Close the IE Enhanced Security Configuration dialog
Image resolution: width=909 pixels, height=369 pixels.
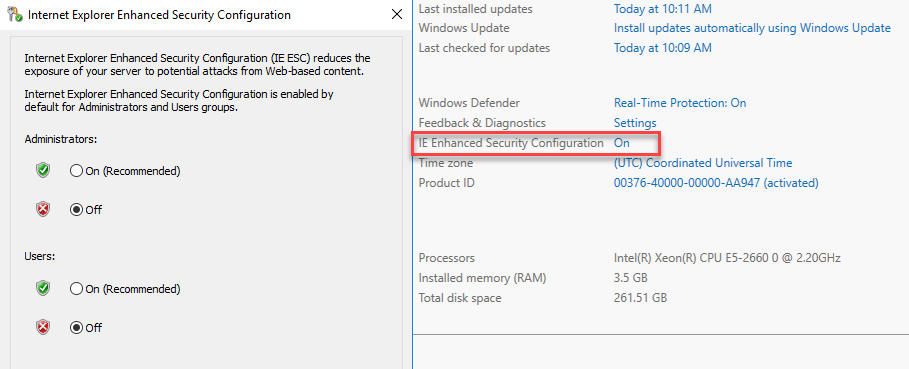[397, 14]
